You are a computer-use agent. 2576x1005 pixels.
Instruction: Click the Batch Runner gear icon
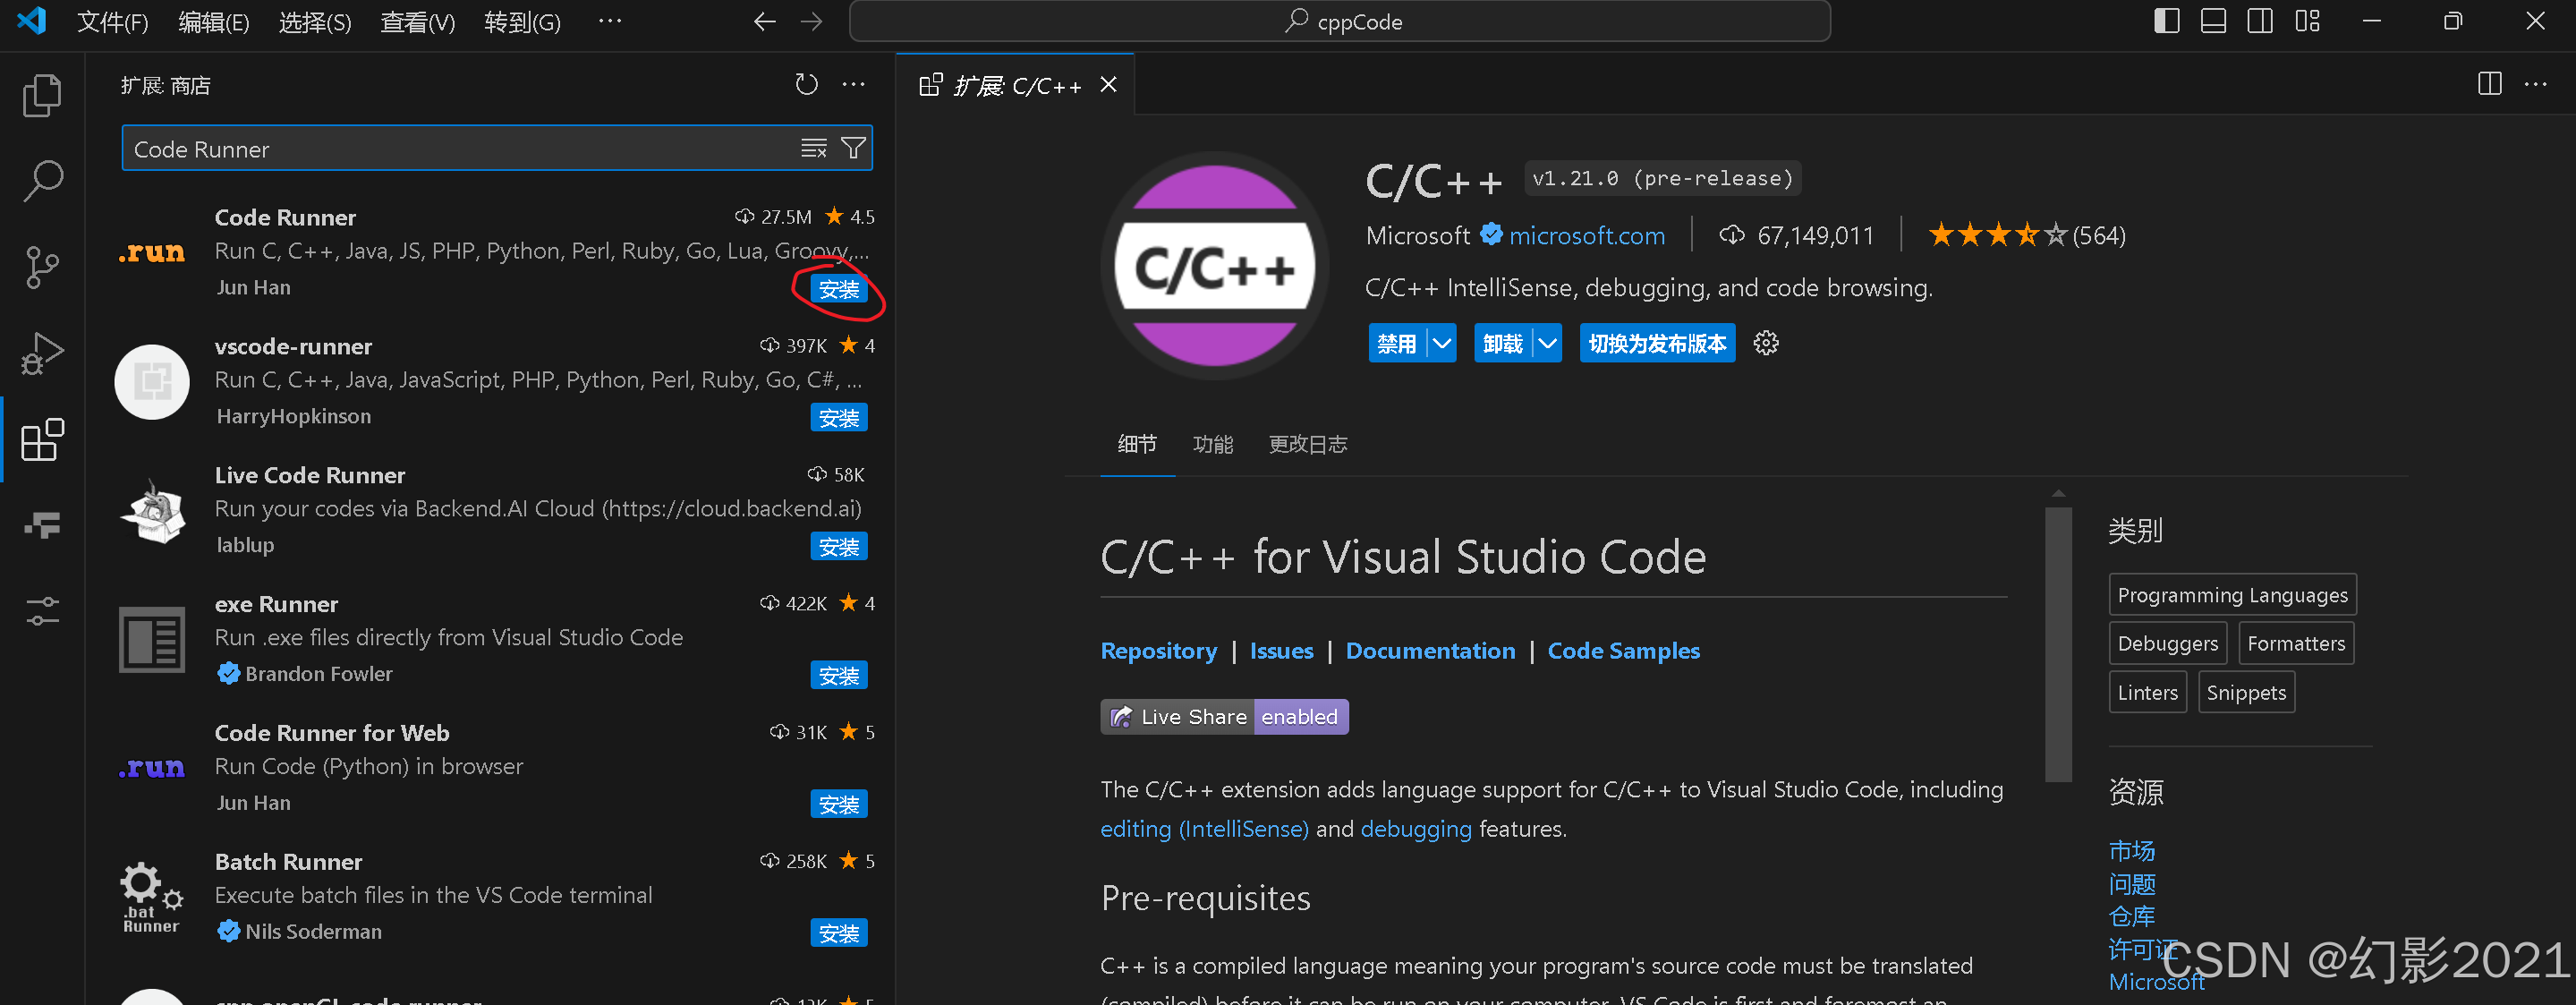point(152,897)
